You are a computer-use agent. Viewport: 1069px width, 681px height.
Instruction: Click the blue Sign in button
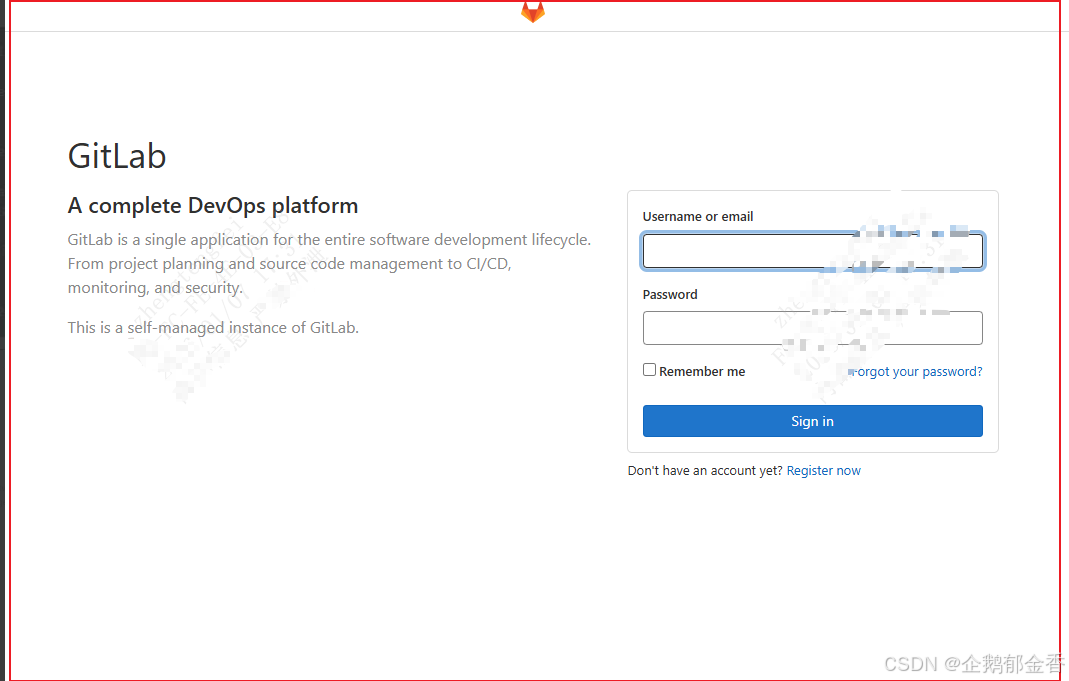[813, 421]
